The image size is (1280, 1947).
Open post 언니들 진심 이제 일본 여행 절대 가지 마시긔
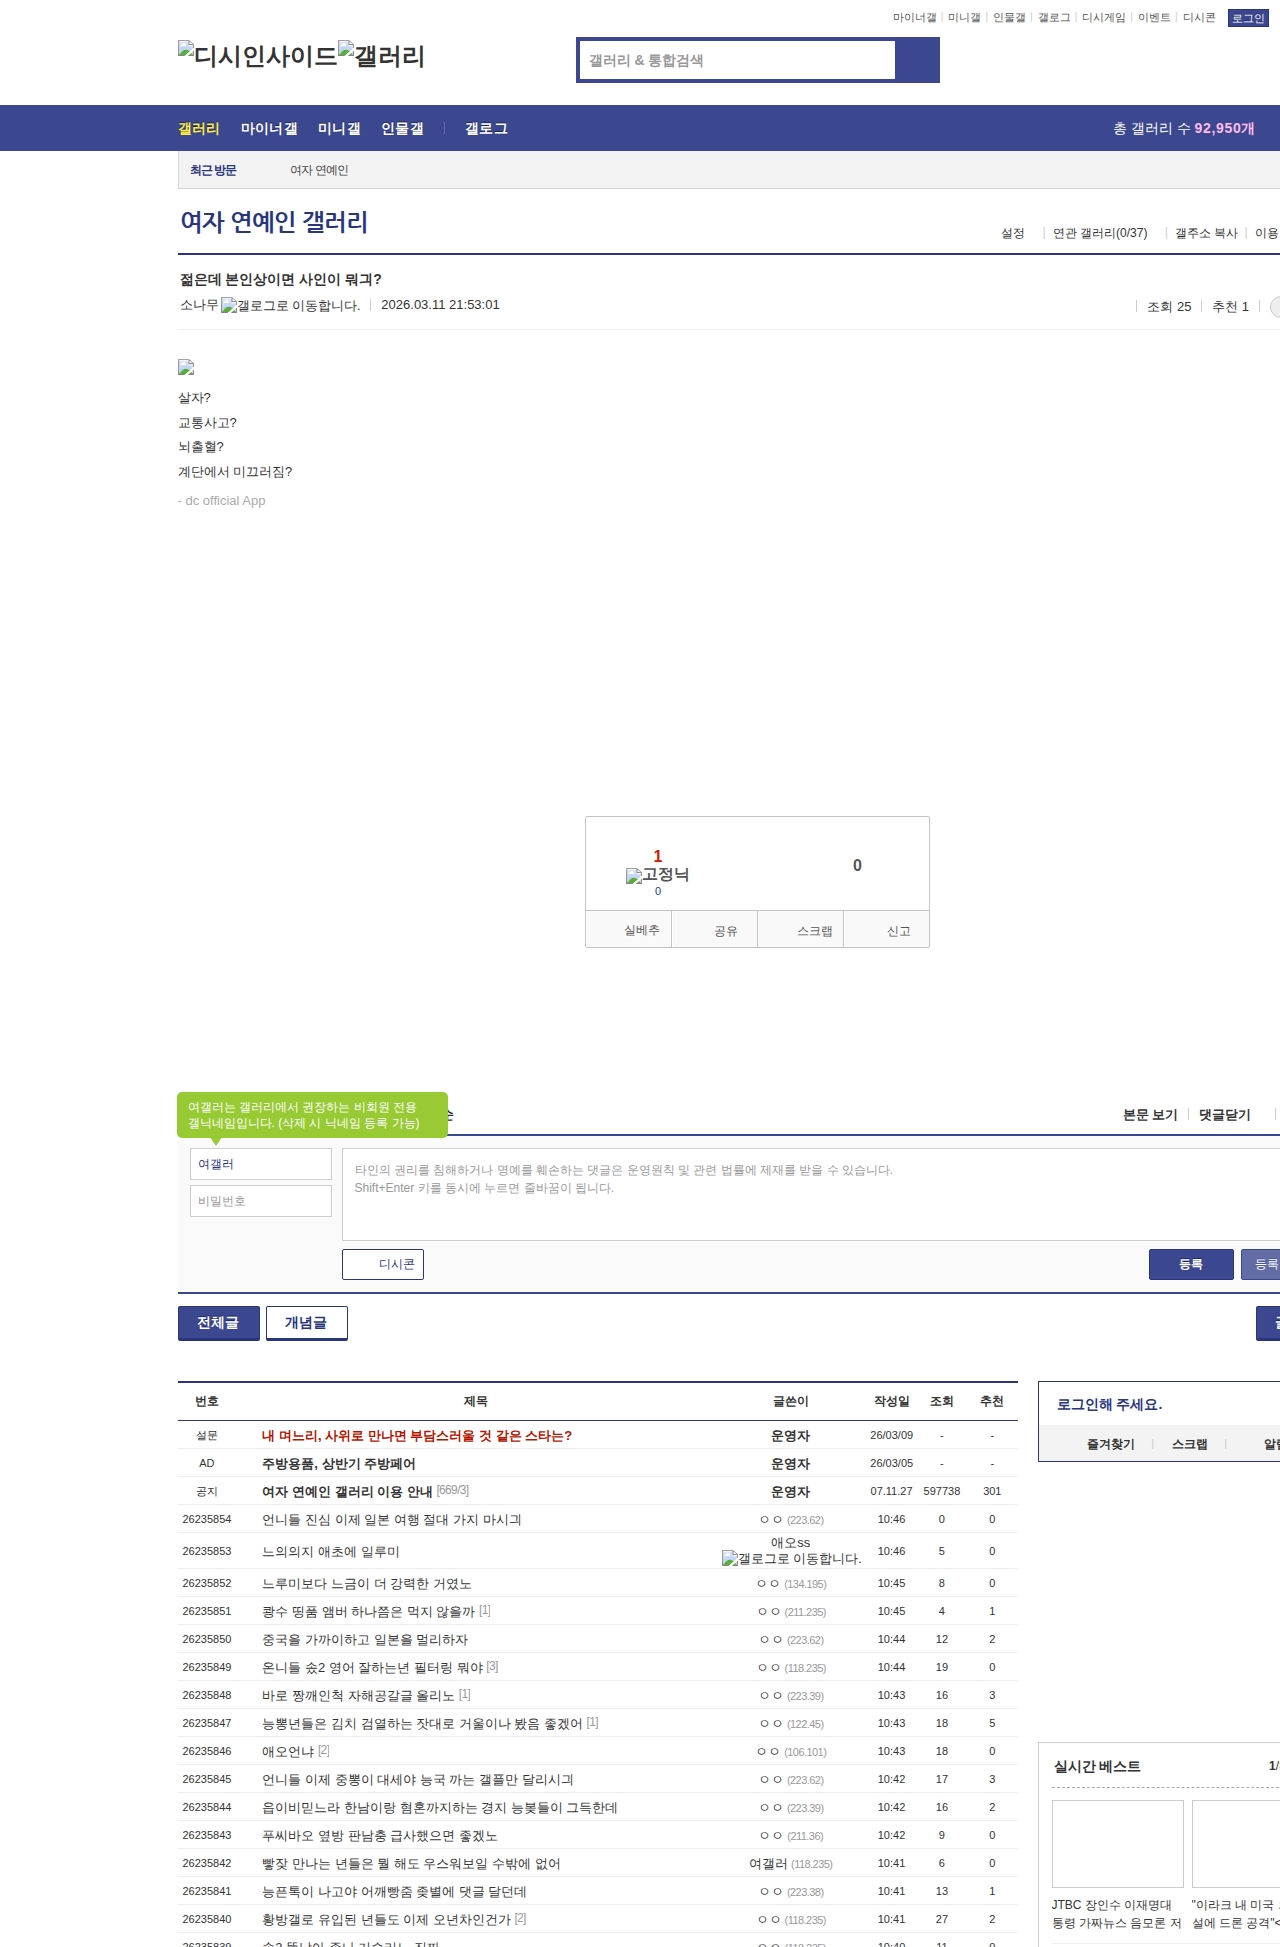point(391,1519)
